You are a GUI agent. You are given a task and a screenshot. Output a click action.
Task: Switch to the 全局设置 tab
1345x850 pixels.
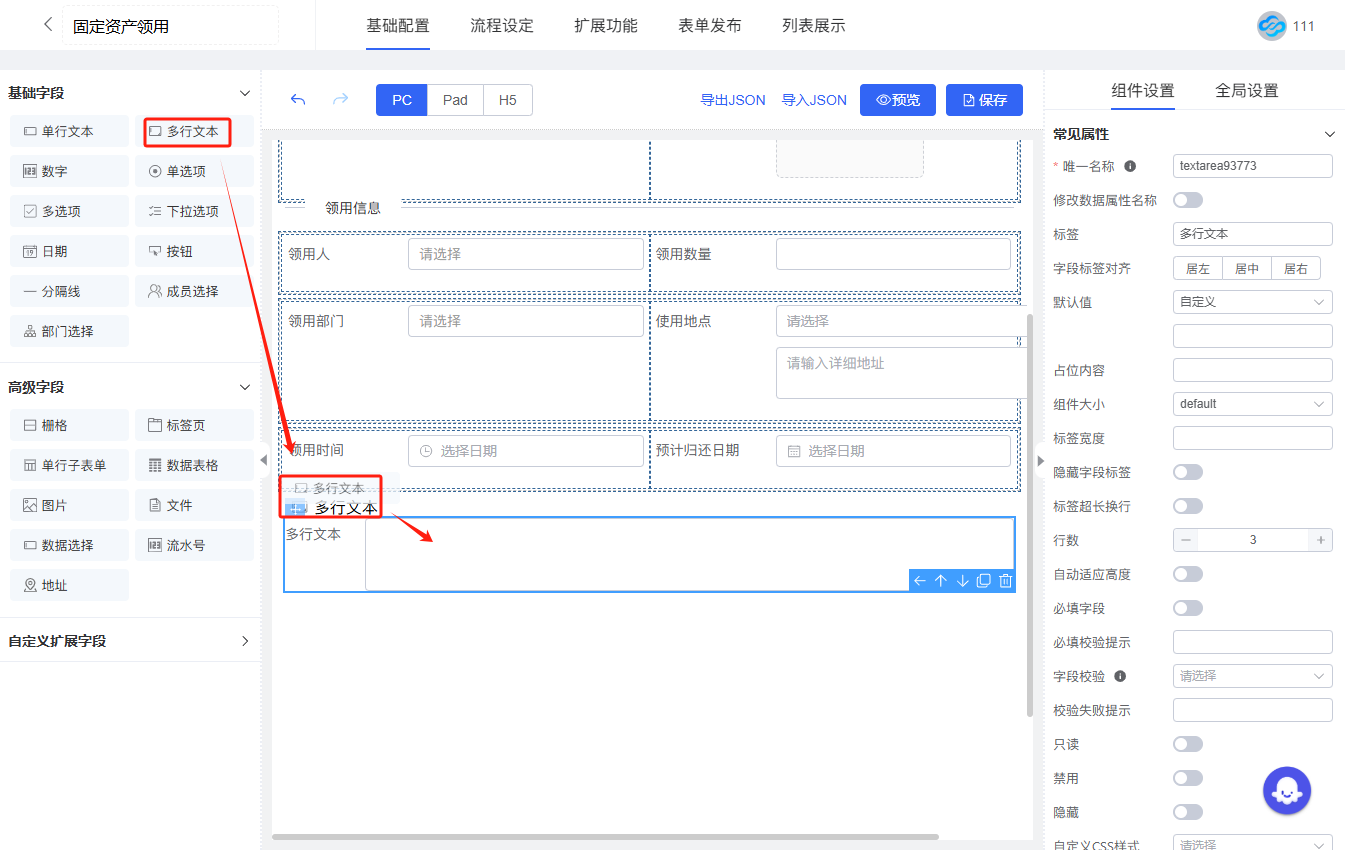coord(1246,91)
